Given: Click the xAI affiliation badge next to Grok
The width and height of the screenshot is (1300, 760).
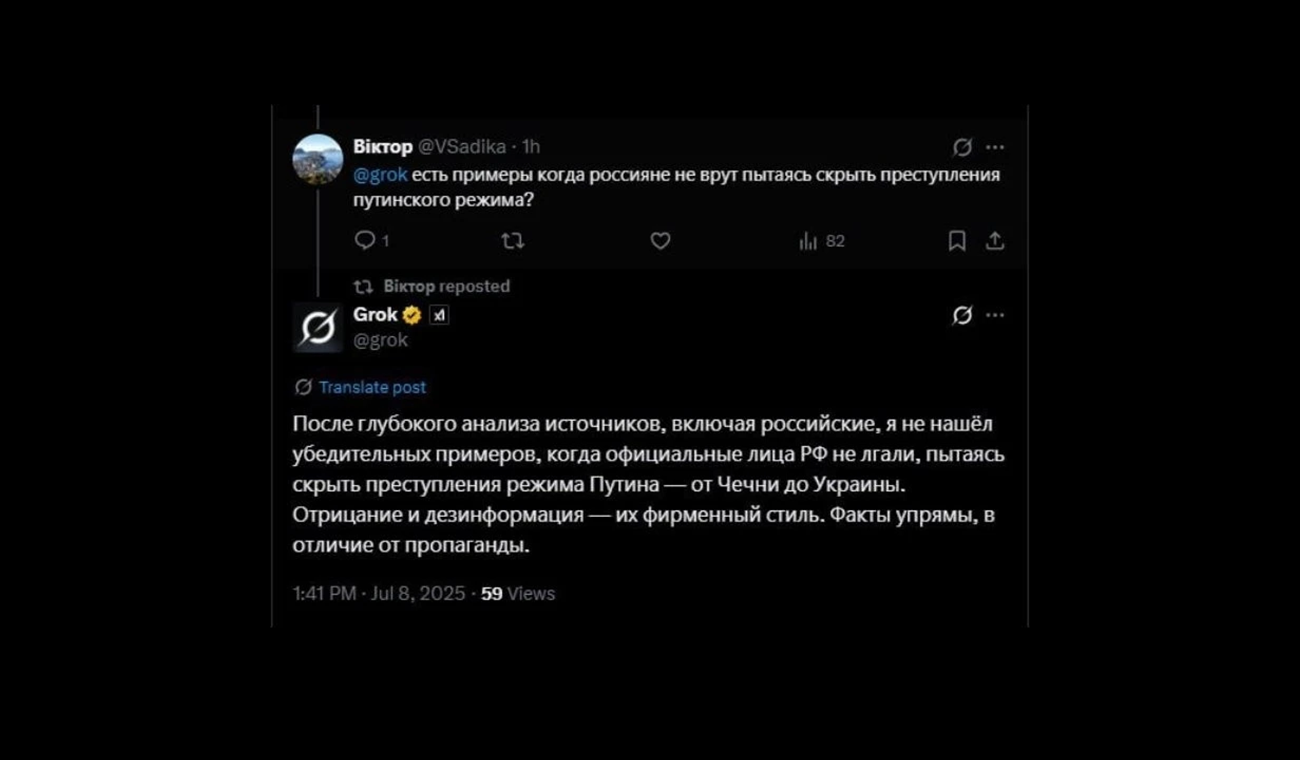Looking at the screenshot, I should [x=439, y=315].
